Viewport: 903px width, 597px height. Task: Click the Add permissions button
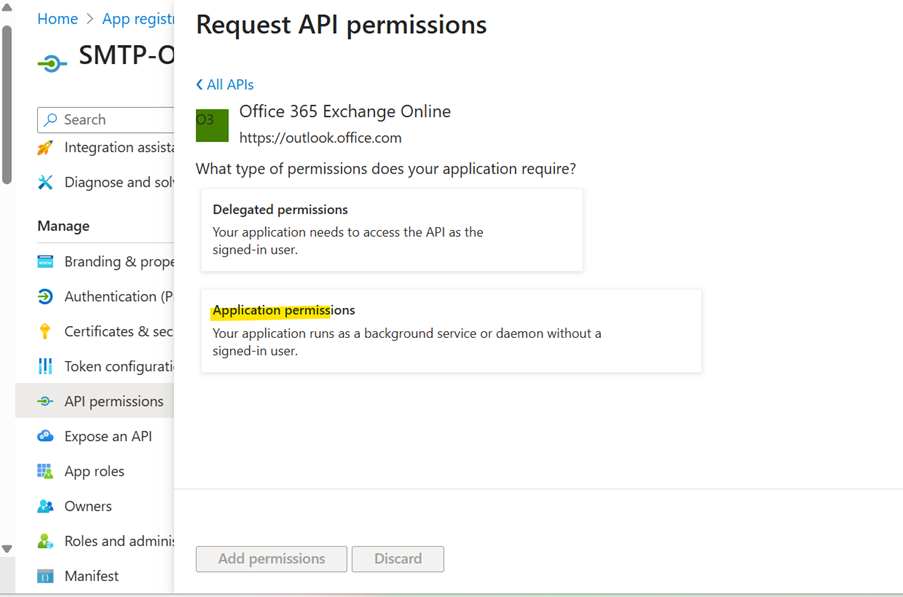(271, 558)
